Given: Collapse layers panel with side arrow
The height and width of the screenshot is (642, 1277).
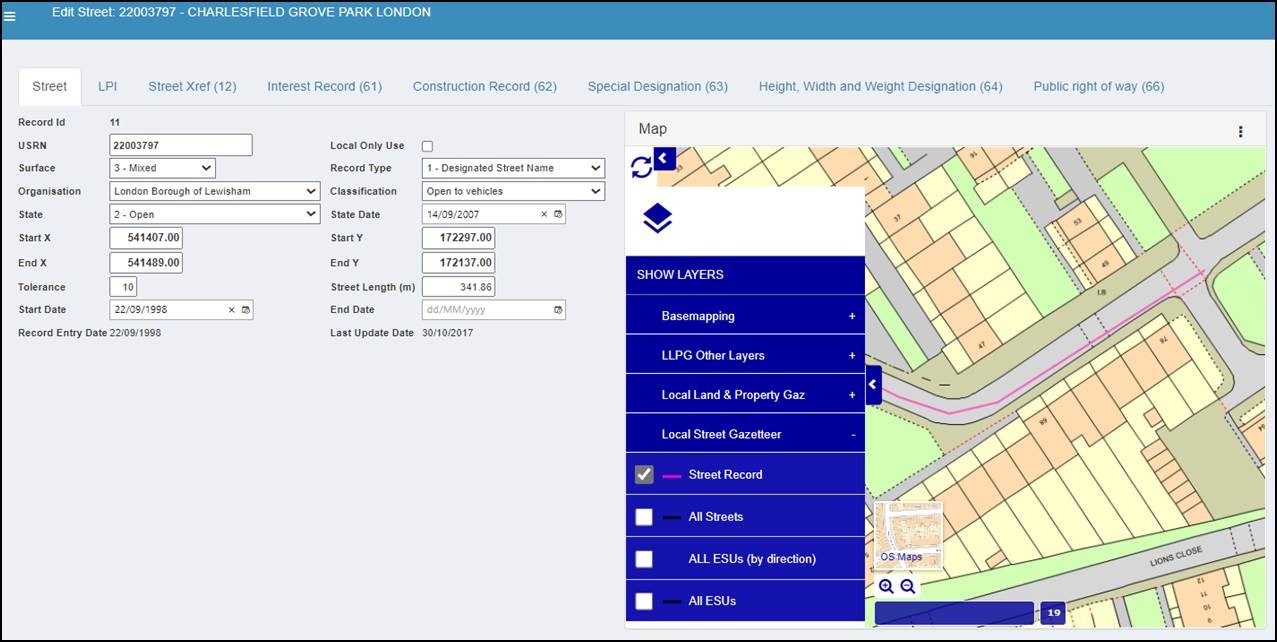Looking at the screenshot, I should (873, 384).
